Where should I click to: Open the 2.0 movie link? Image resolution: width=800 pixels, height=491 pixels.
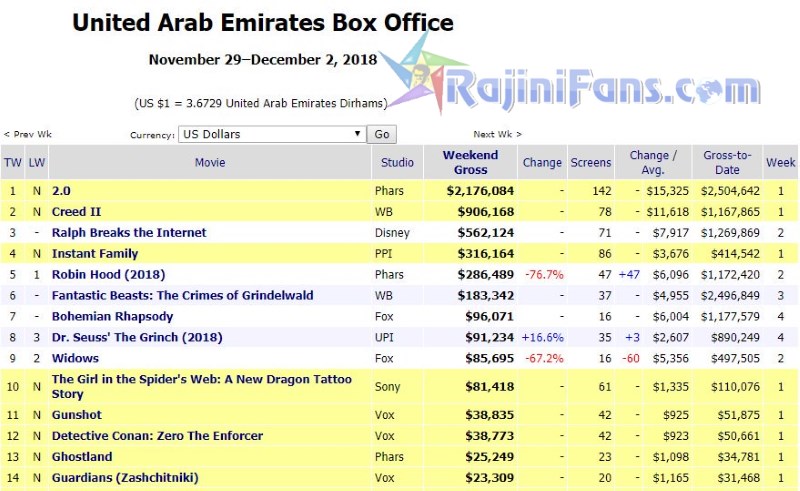pos(62,191)
